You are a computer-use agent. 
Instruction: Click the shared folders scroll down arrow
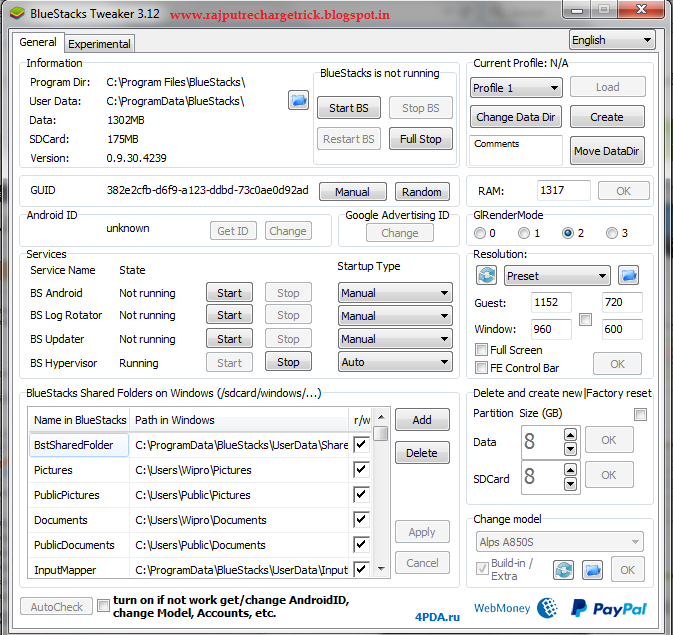381,569
